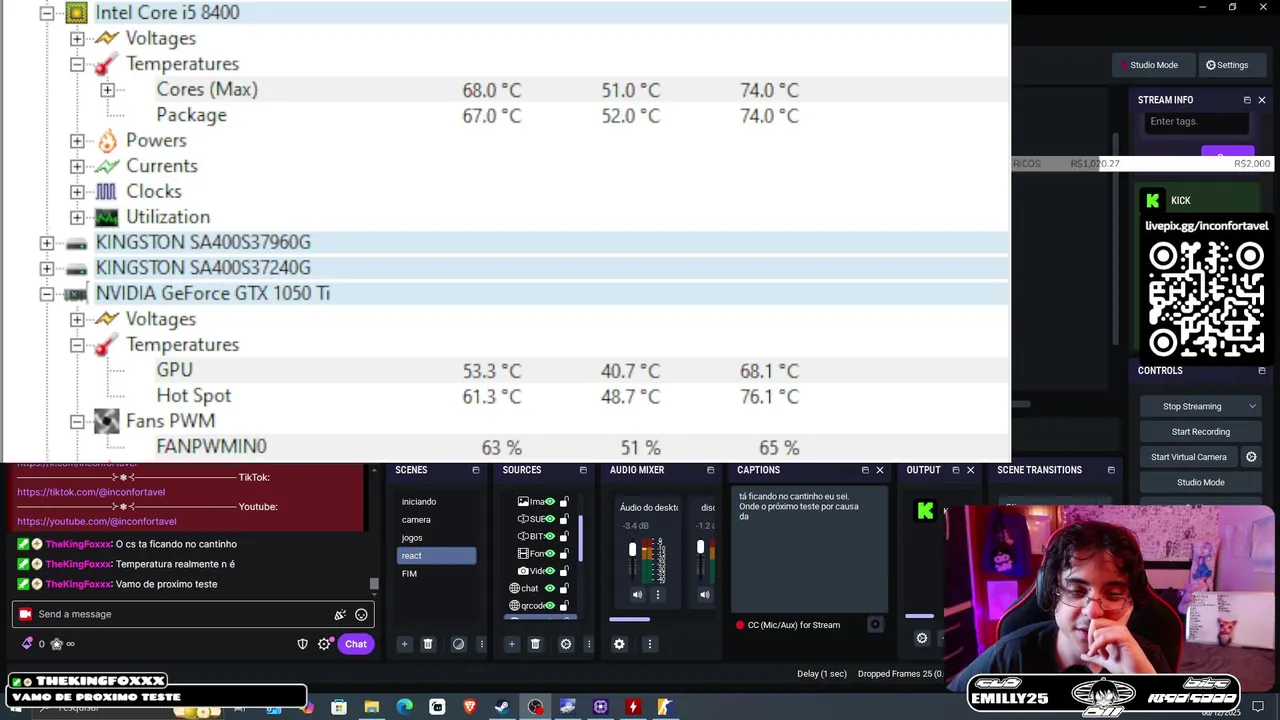Select the react scene
This screenshot has width=1280, height=720.
click(437, 556)
